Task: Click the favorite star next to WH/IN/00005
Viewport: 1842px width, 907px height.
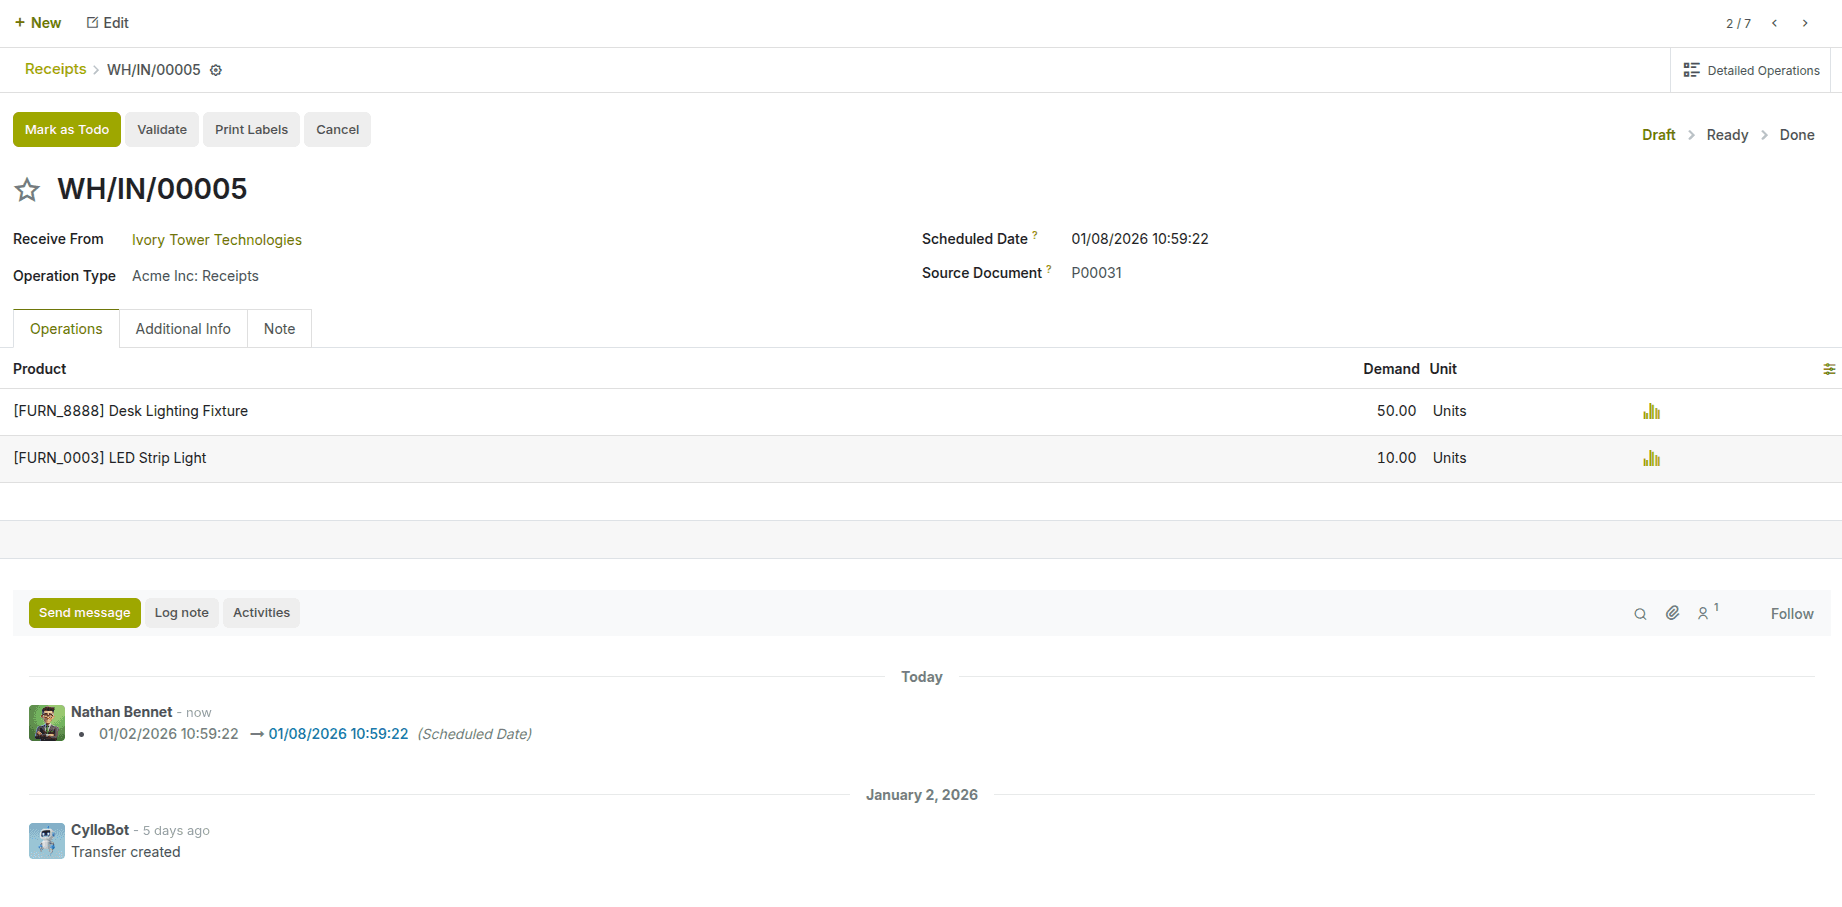Action: 27,190
